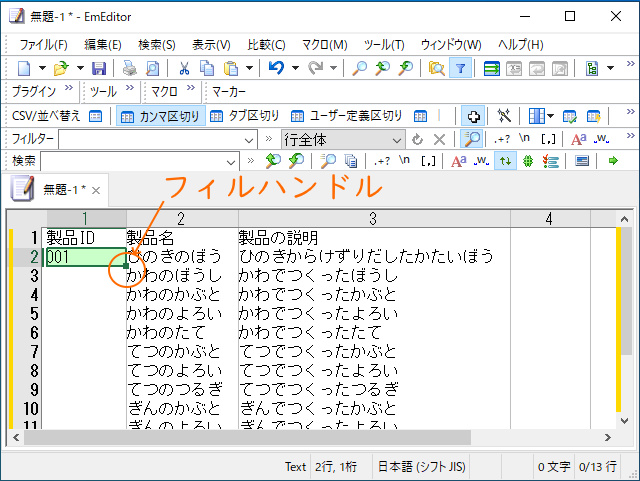Open the 行全体 column selector dropdown
Viewport: 640px width, 481px height.
396,140
